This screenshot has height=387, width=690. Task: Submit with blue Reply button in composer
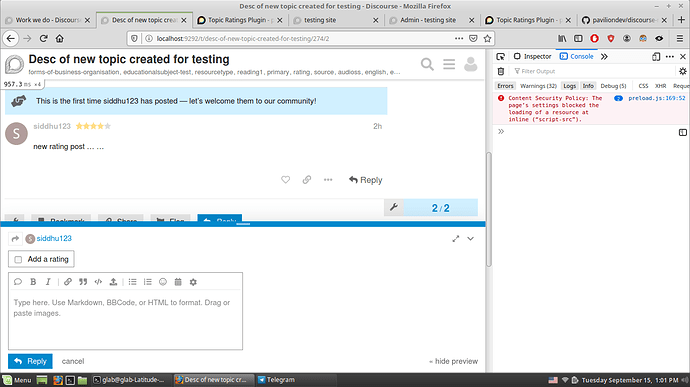(30, 361)
